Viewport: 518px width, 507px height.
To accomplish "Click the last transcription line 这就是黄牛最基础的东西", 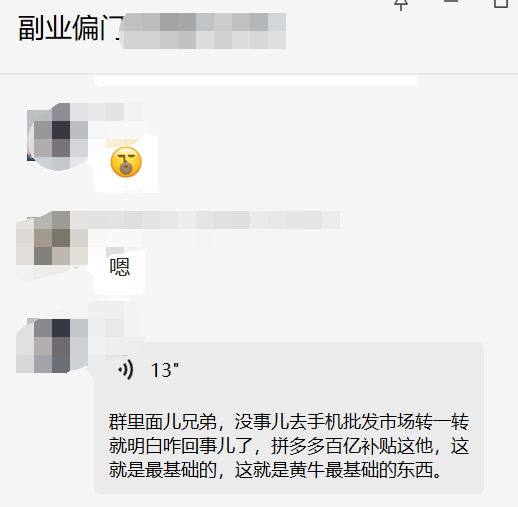I will (339, 470).
